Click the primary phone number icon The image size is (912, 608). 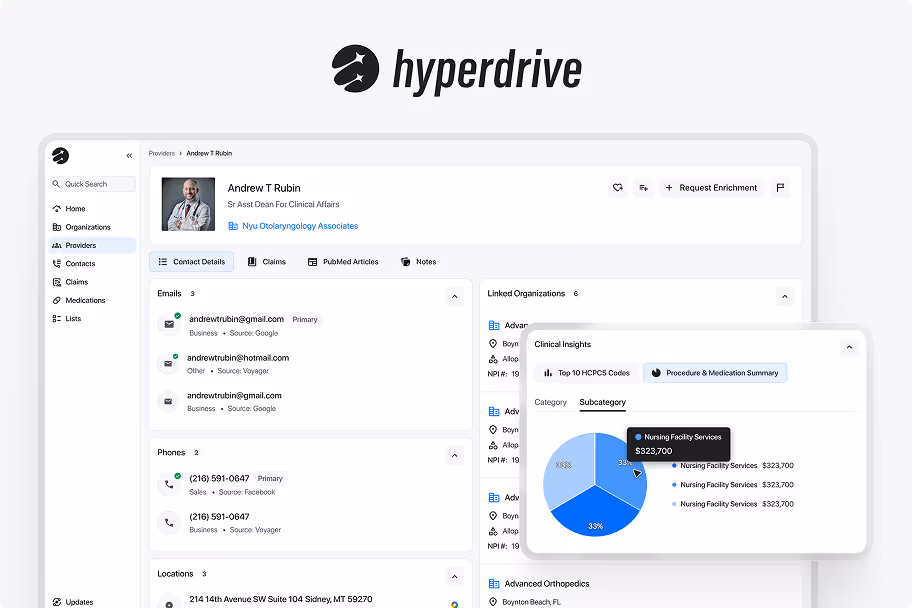(169, 484)
